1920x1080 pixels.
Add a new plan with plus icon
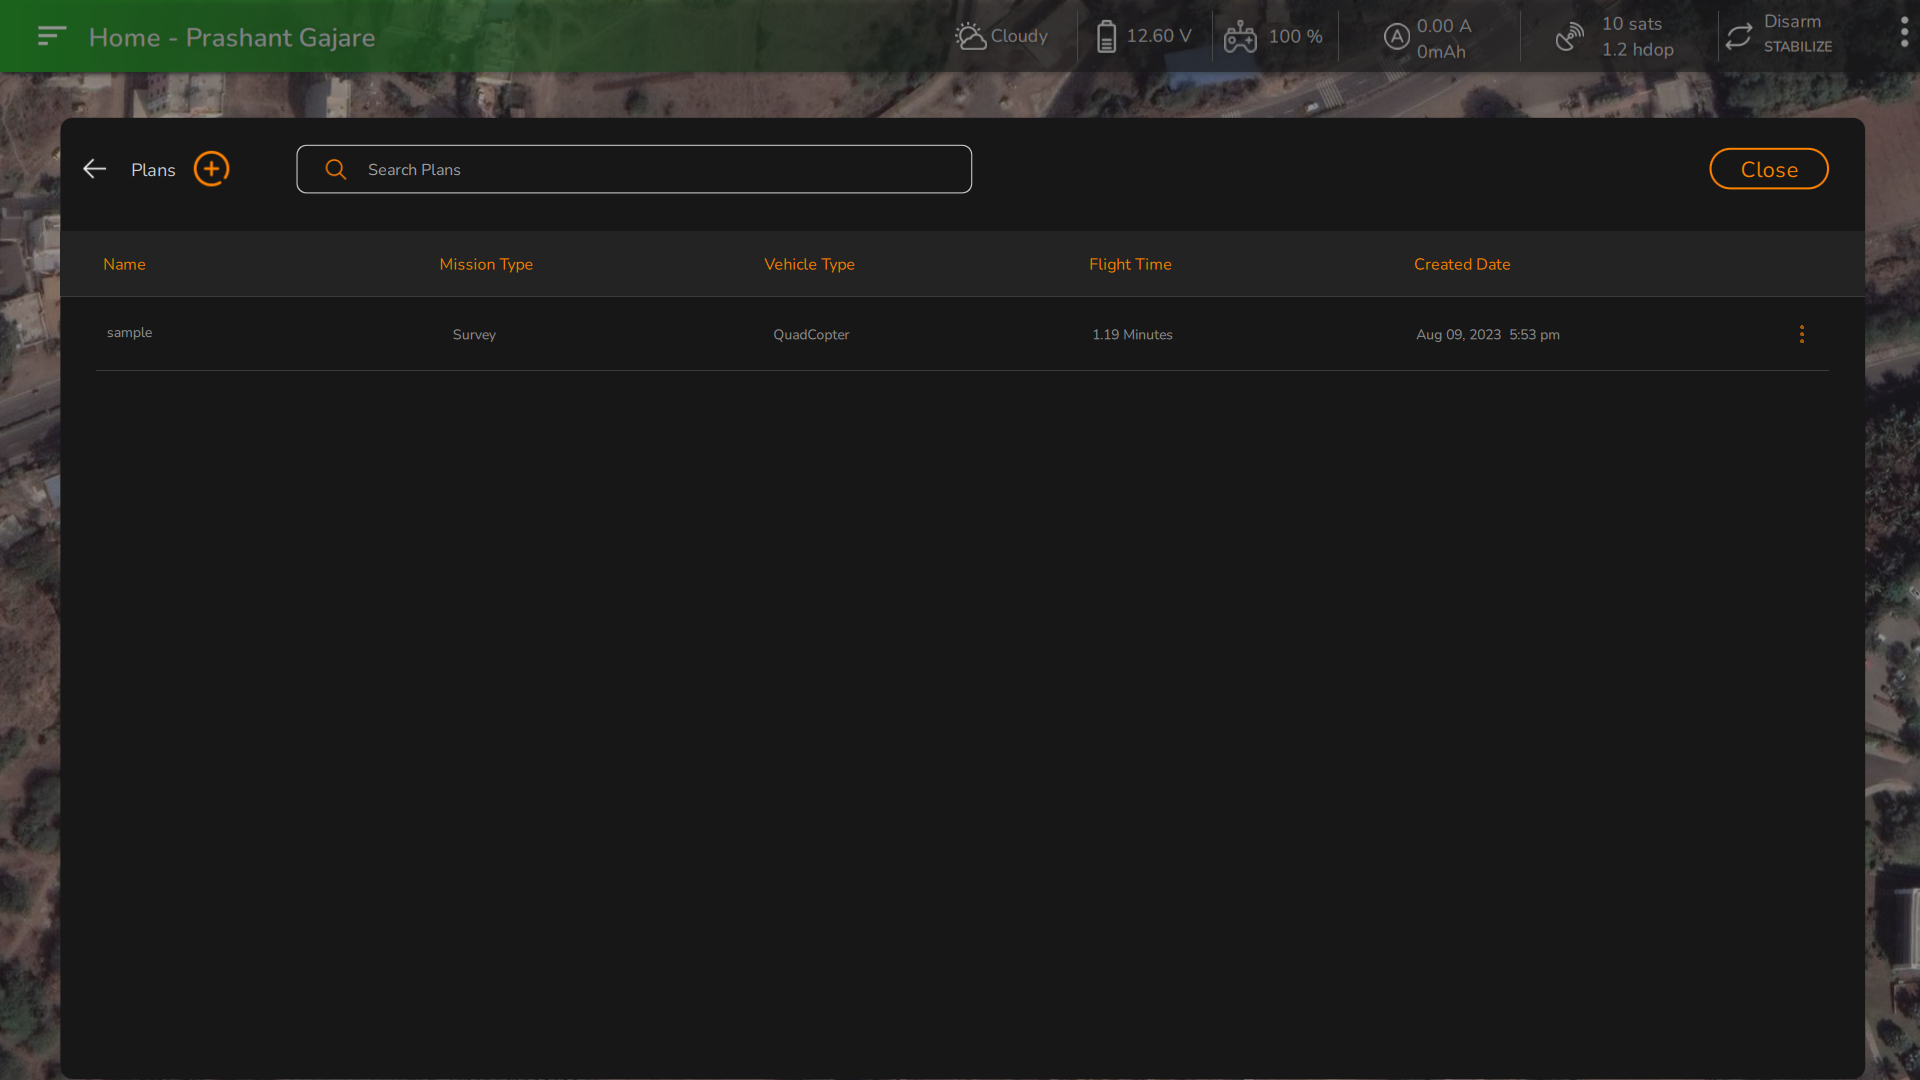pyautogui.click(x=211, y=169)
